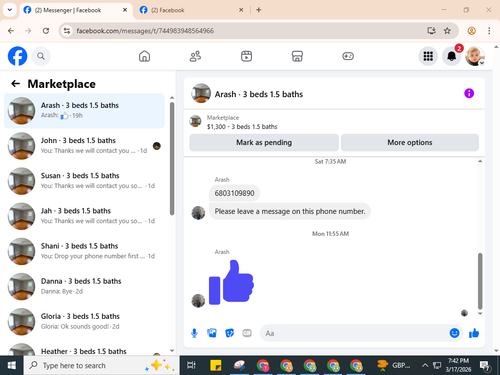
Task: Click the browser back arrow
Action: coord(11,31)
